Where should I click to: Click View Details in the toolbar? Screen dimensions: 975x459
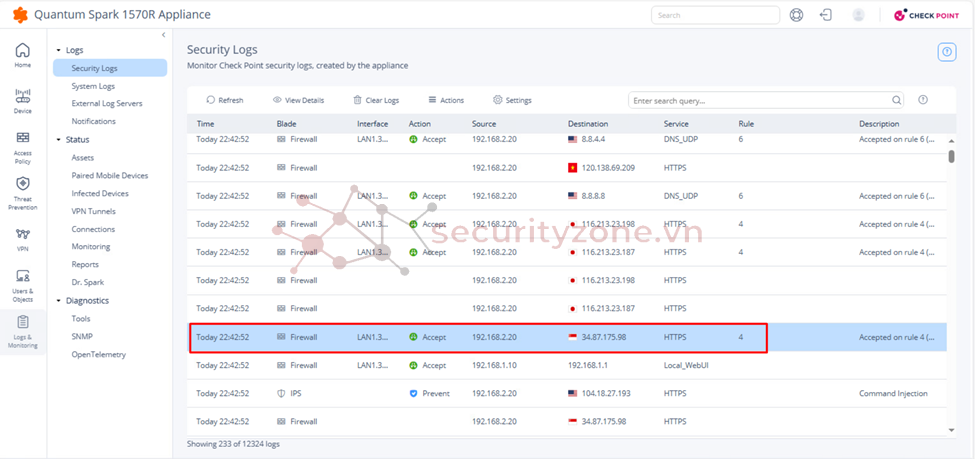pos(298,100)
